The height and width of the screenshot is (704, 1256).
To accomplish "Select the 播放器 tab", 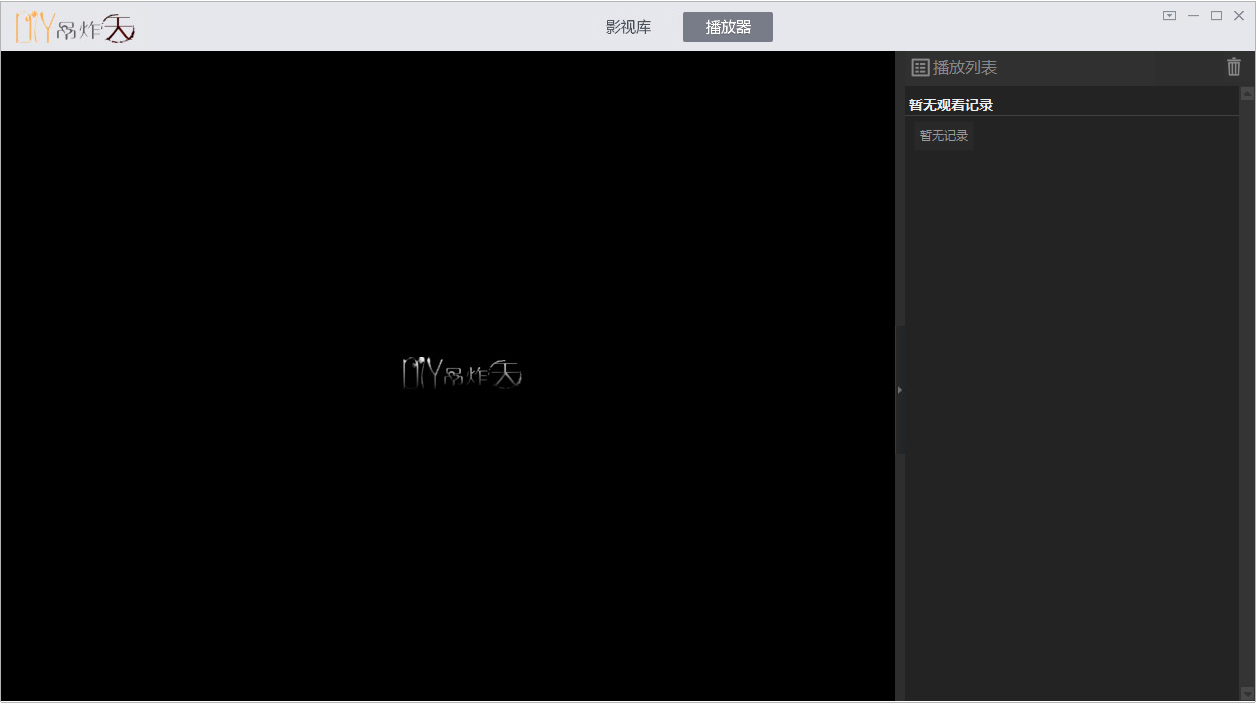I will [x=728, y=27].
